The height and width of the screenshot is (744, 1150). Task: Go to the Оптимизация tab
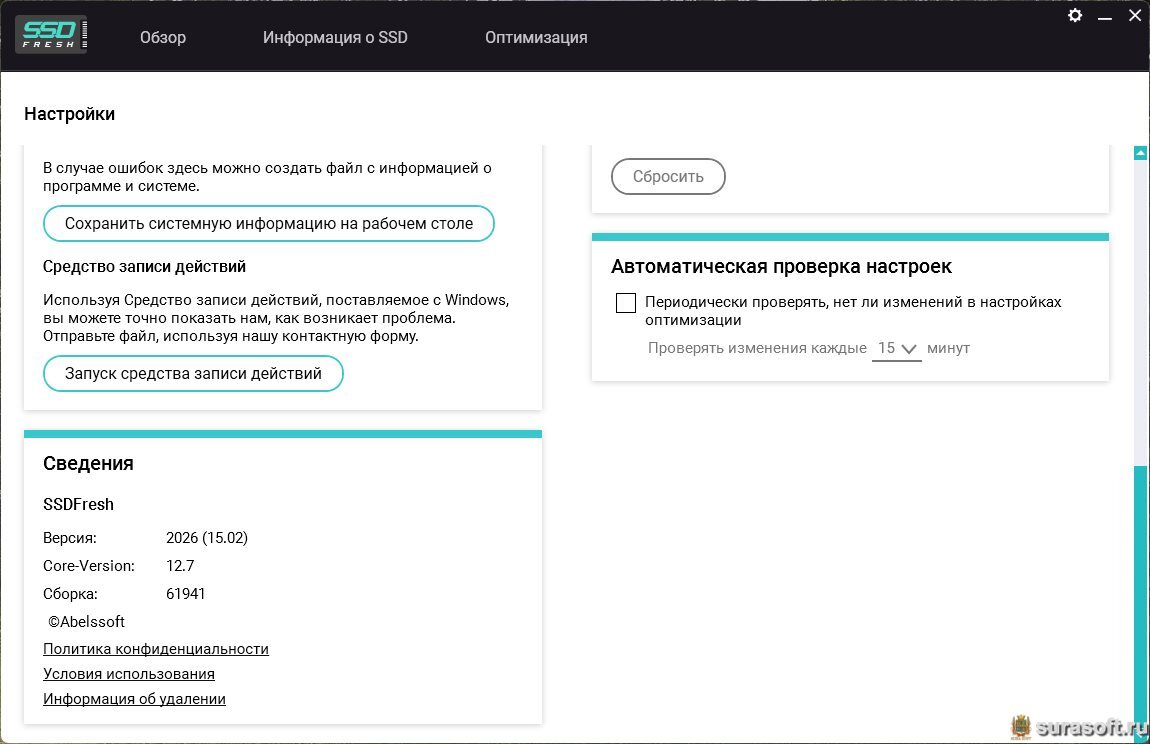(536, 37)
